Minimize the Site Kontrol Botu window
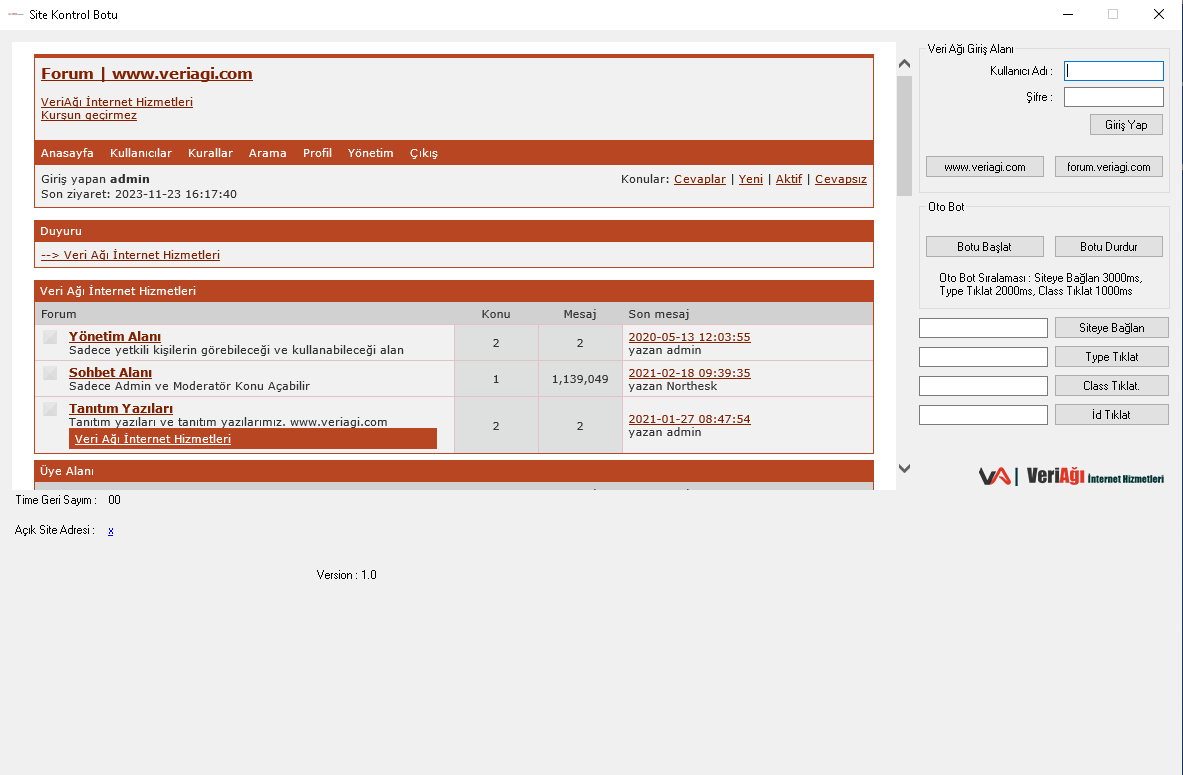Image resolution: width=1183 pixels, height=775 pixels. pyautogui.click(x=1068, y=14)
